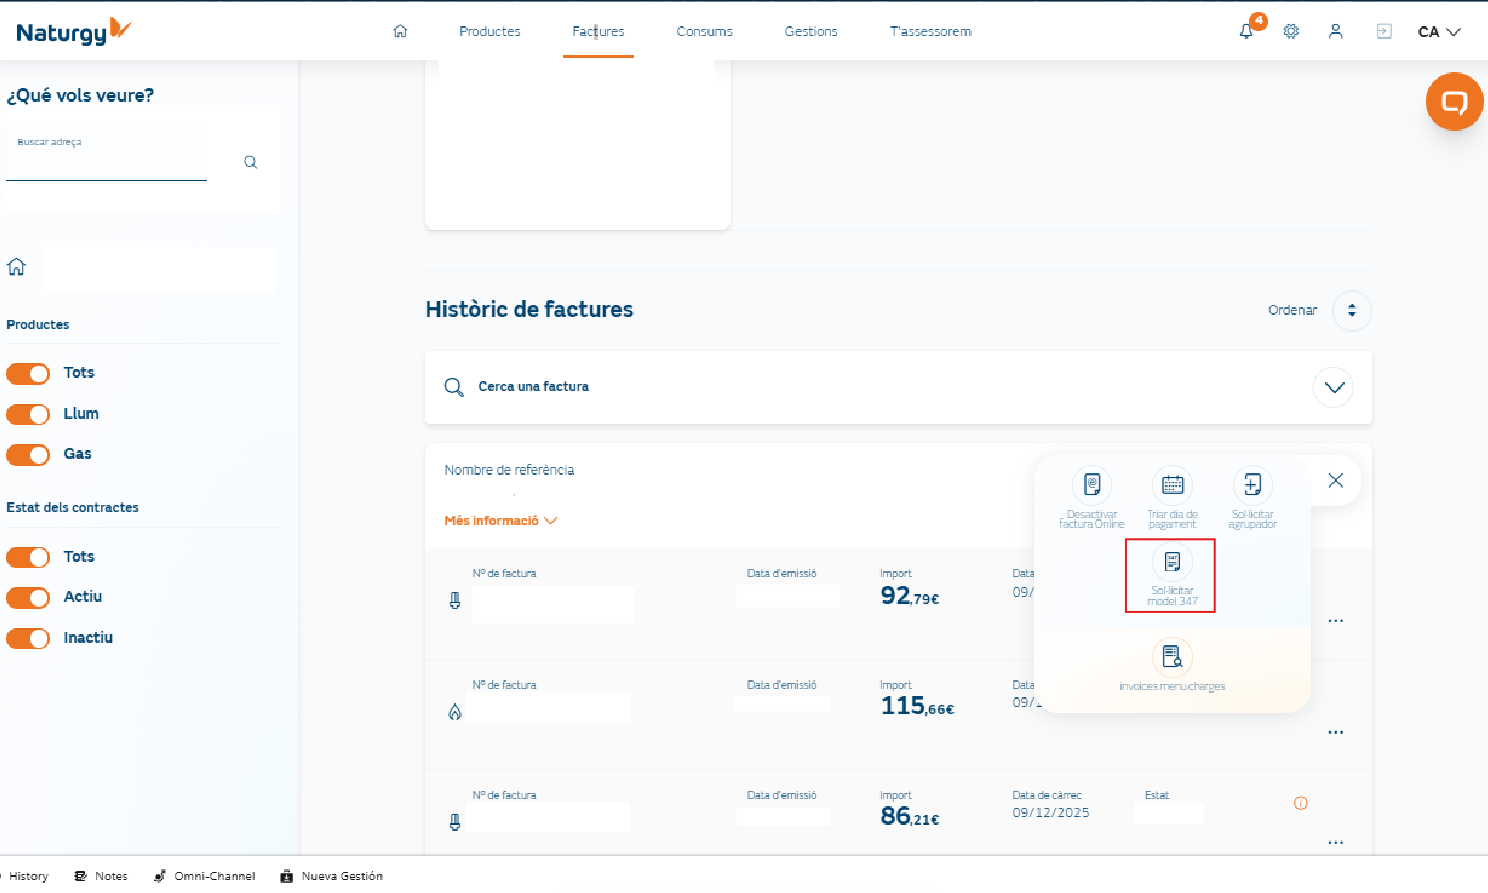Click Desactivar factura Online icon
This screenshot has width=1488, height=893.
click(1092, 485)
